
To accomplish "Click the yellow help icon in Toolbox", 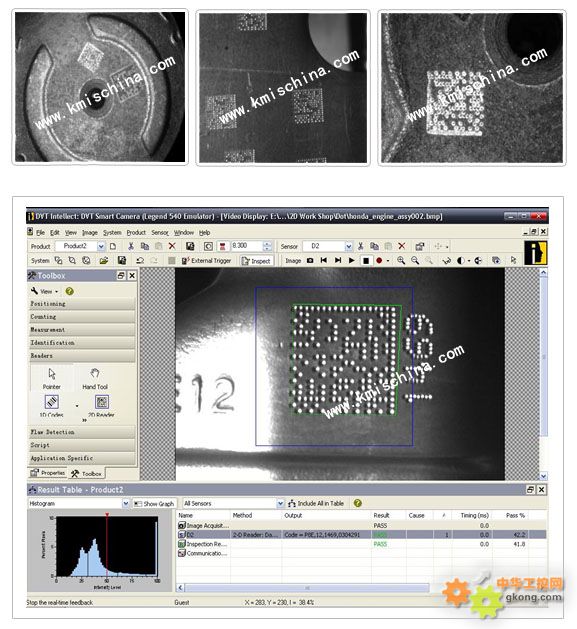I will point(69,291).
